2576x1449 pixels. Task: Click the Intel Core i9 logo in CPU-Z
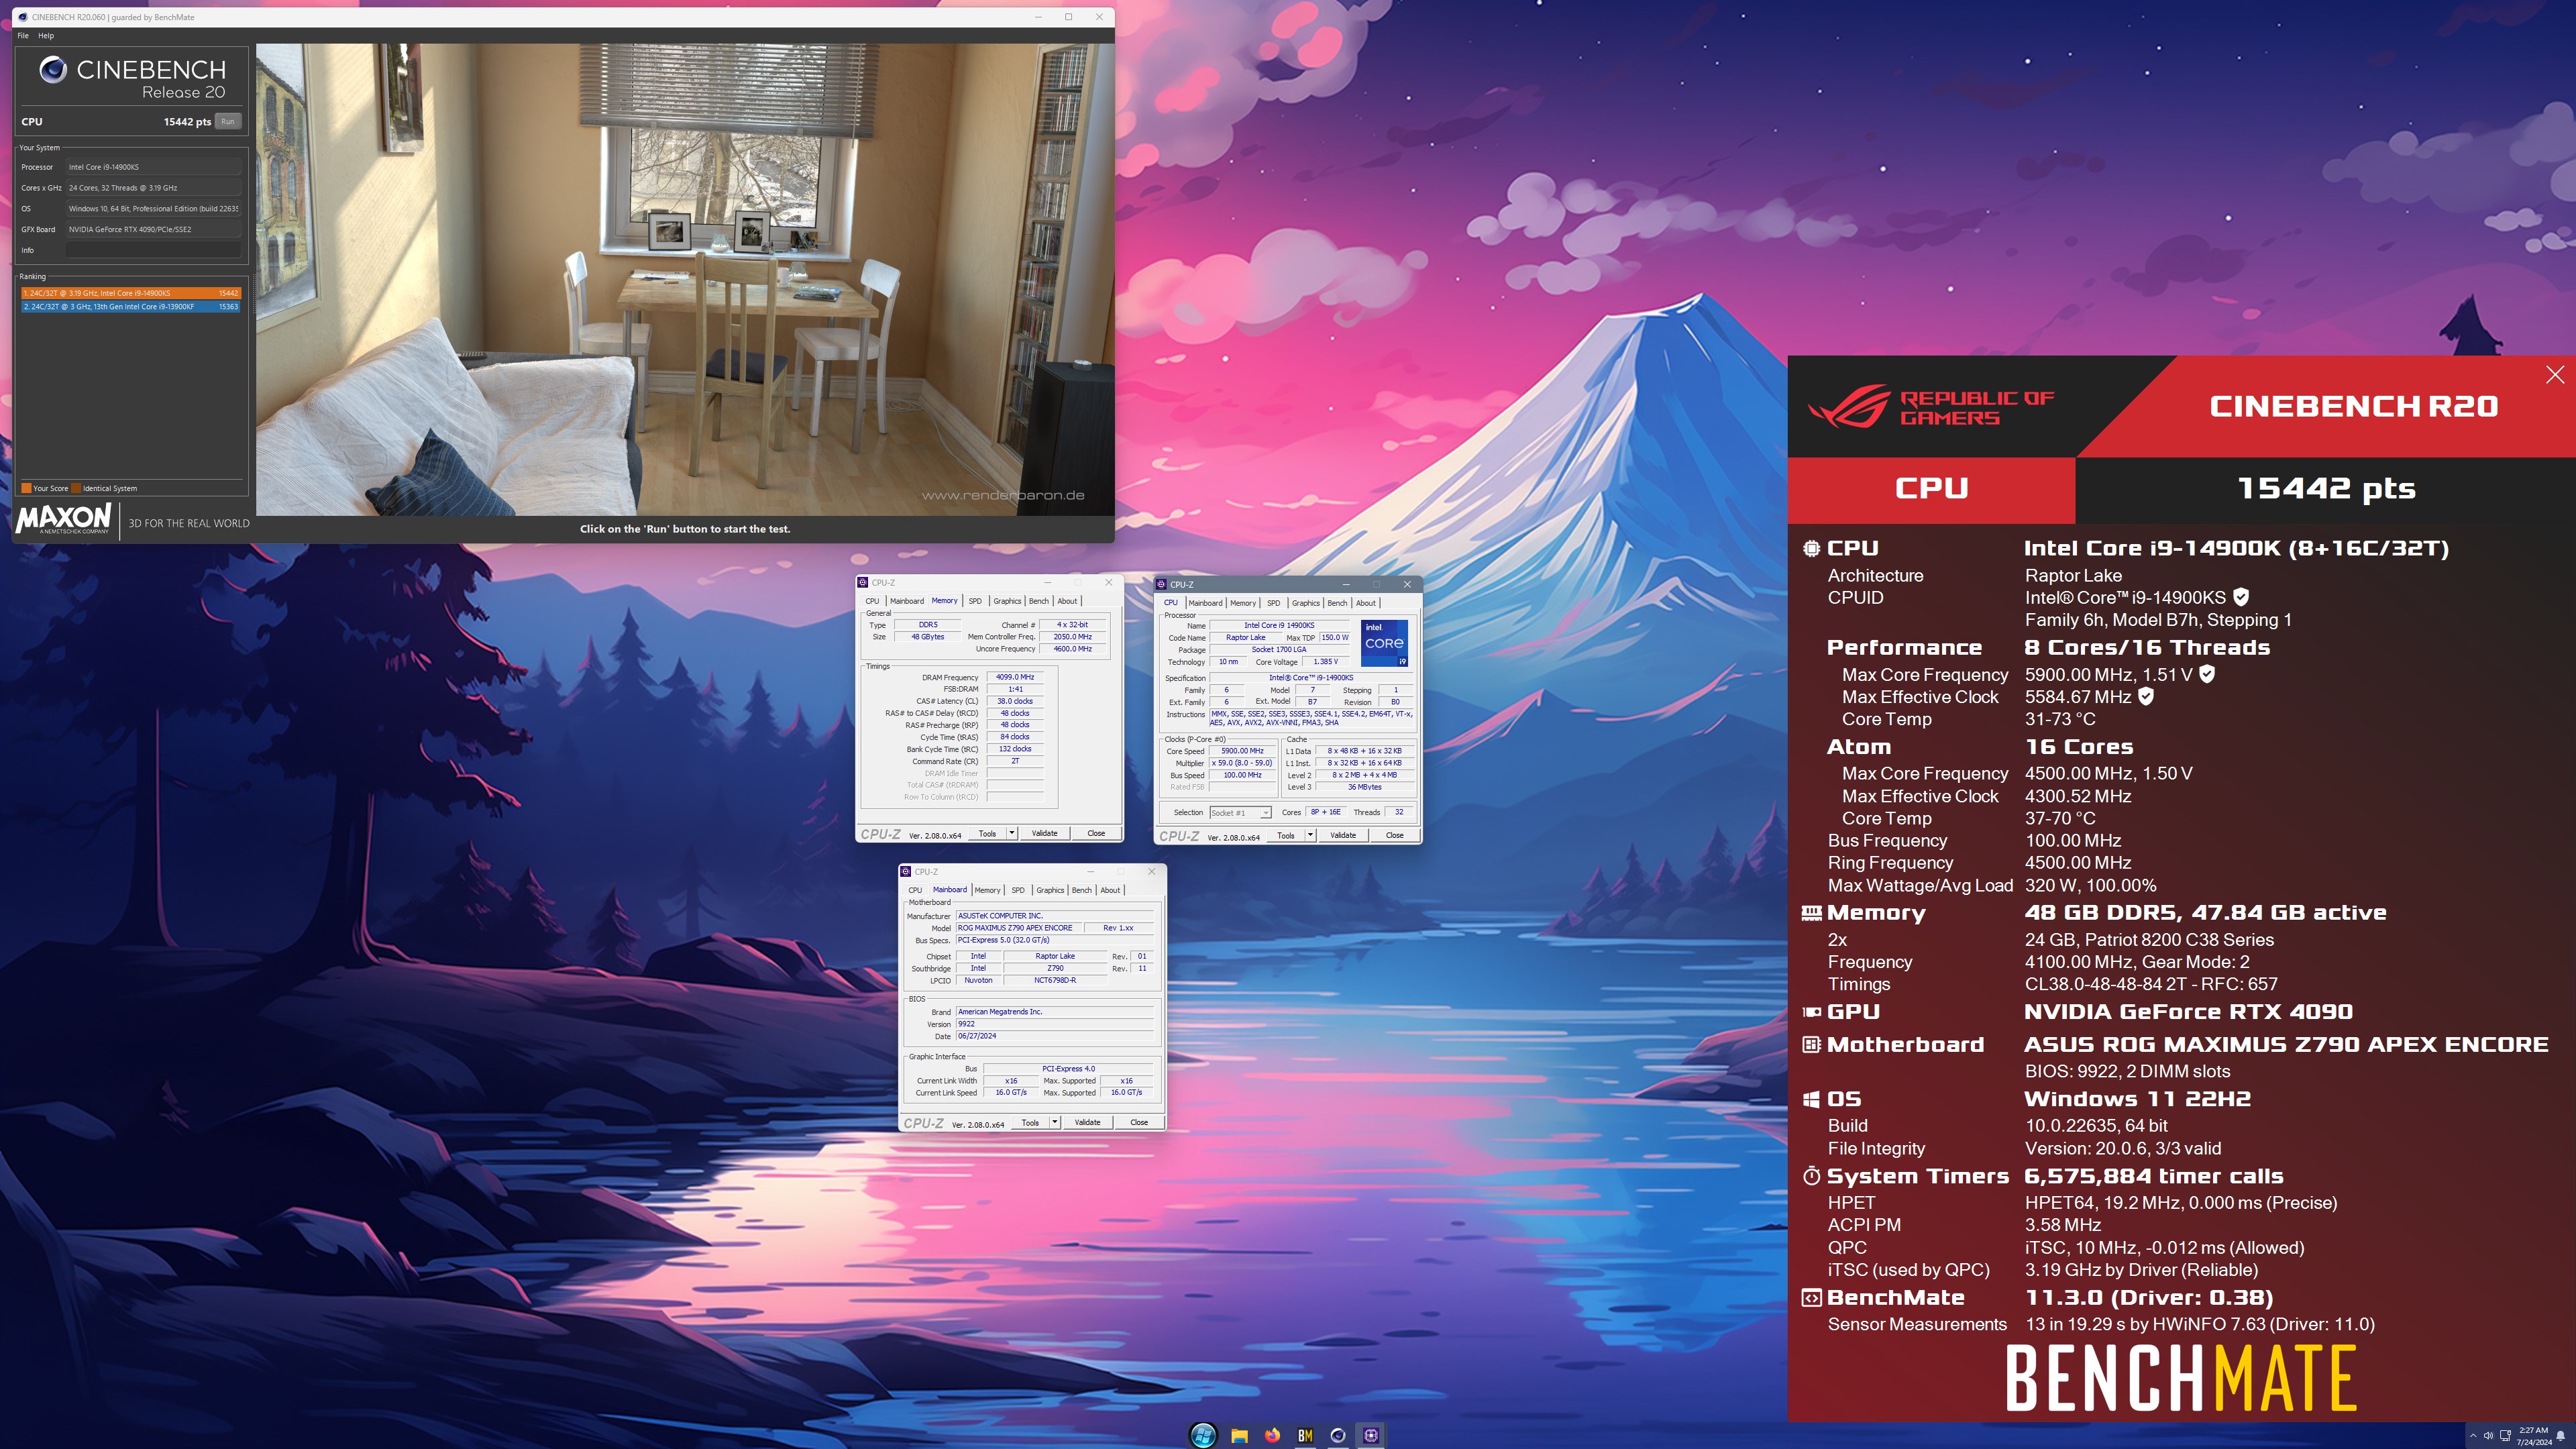tap(1385, 643)
